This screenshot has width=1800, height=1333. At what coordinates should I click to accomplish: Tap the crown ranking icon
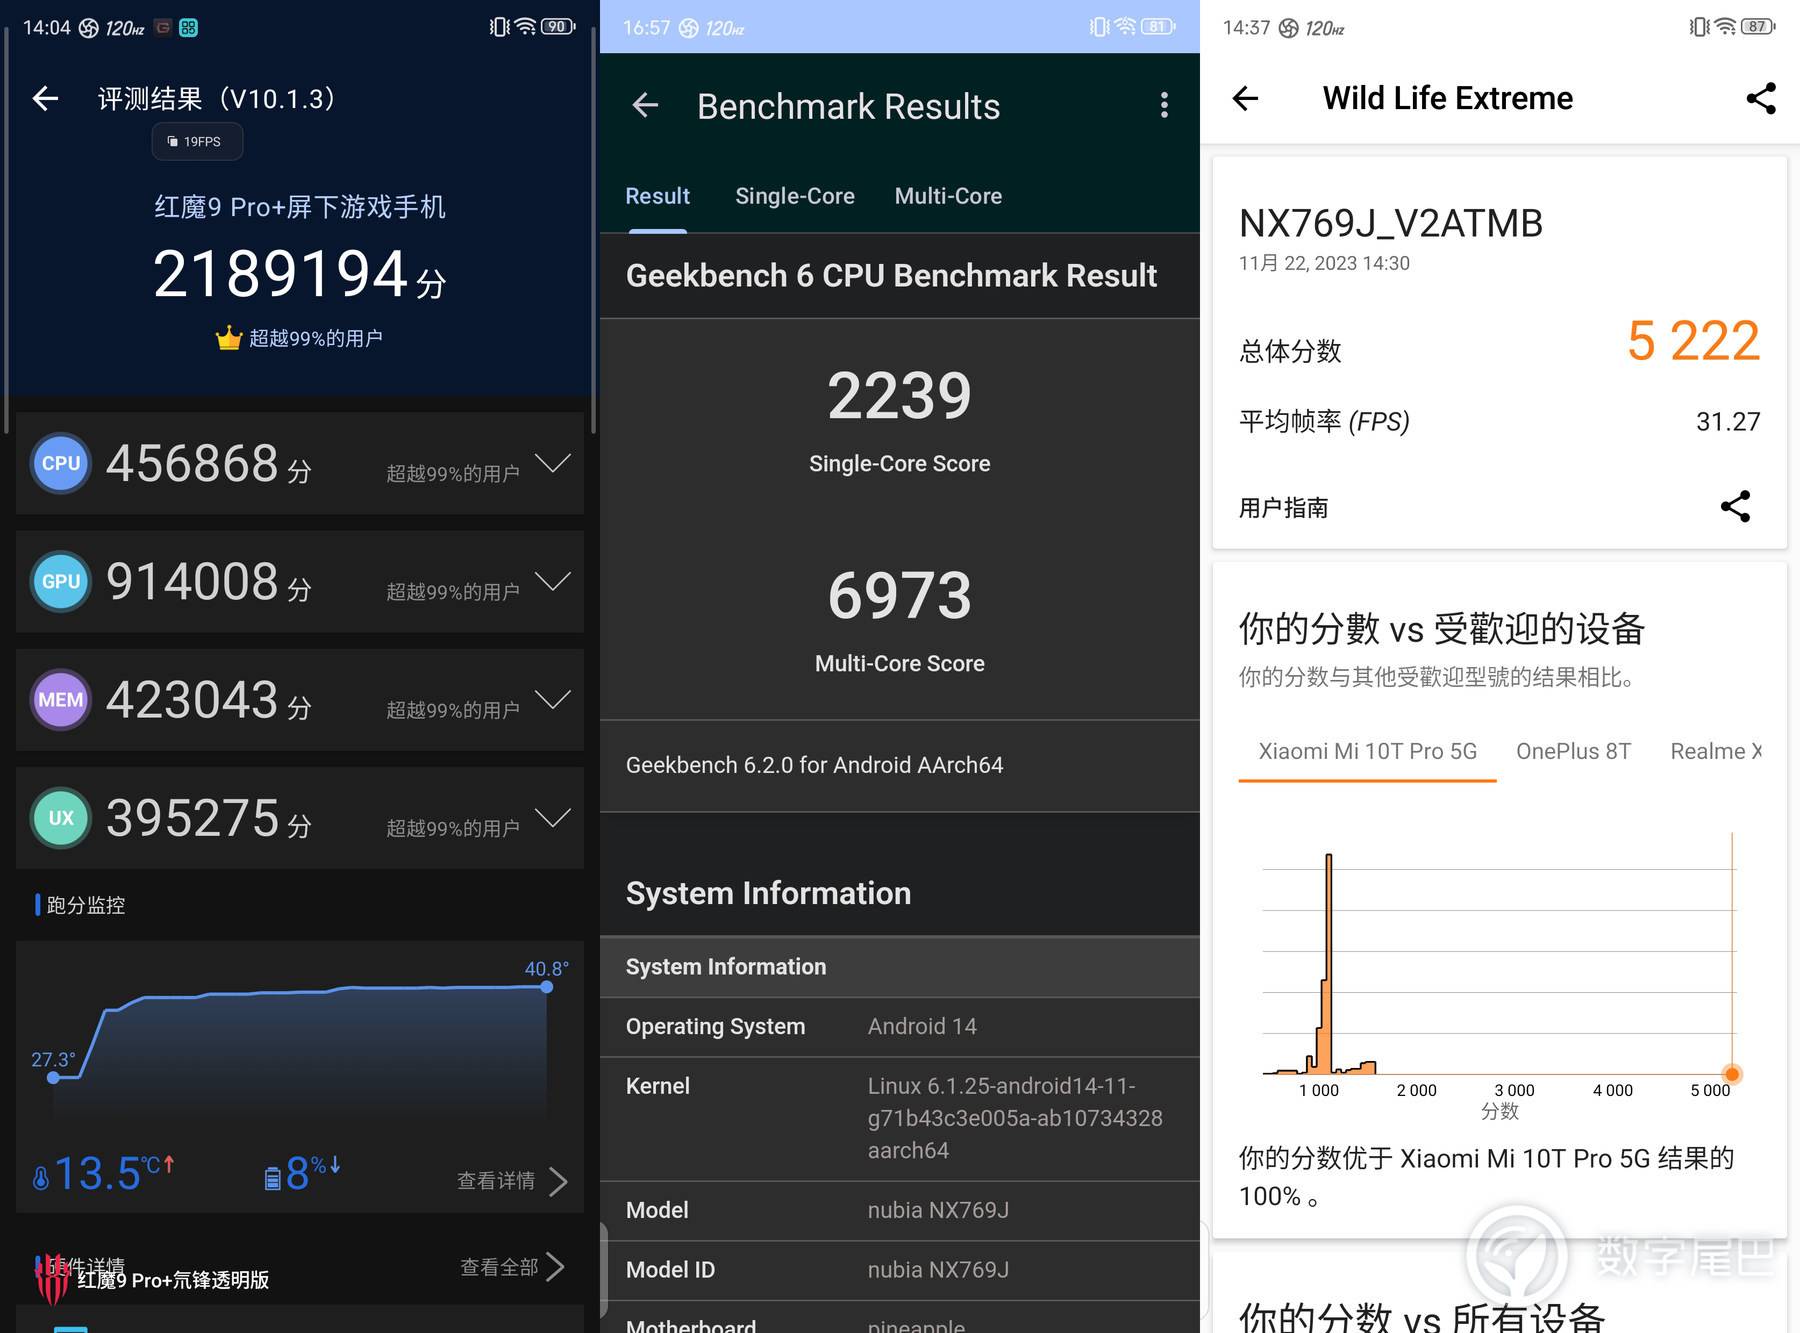pos(229,338)
